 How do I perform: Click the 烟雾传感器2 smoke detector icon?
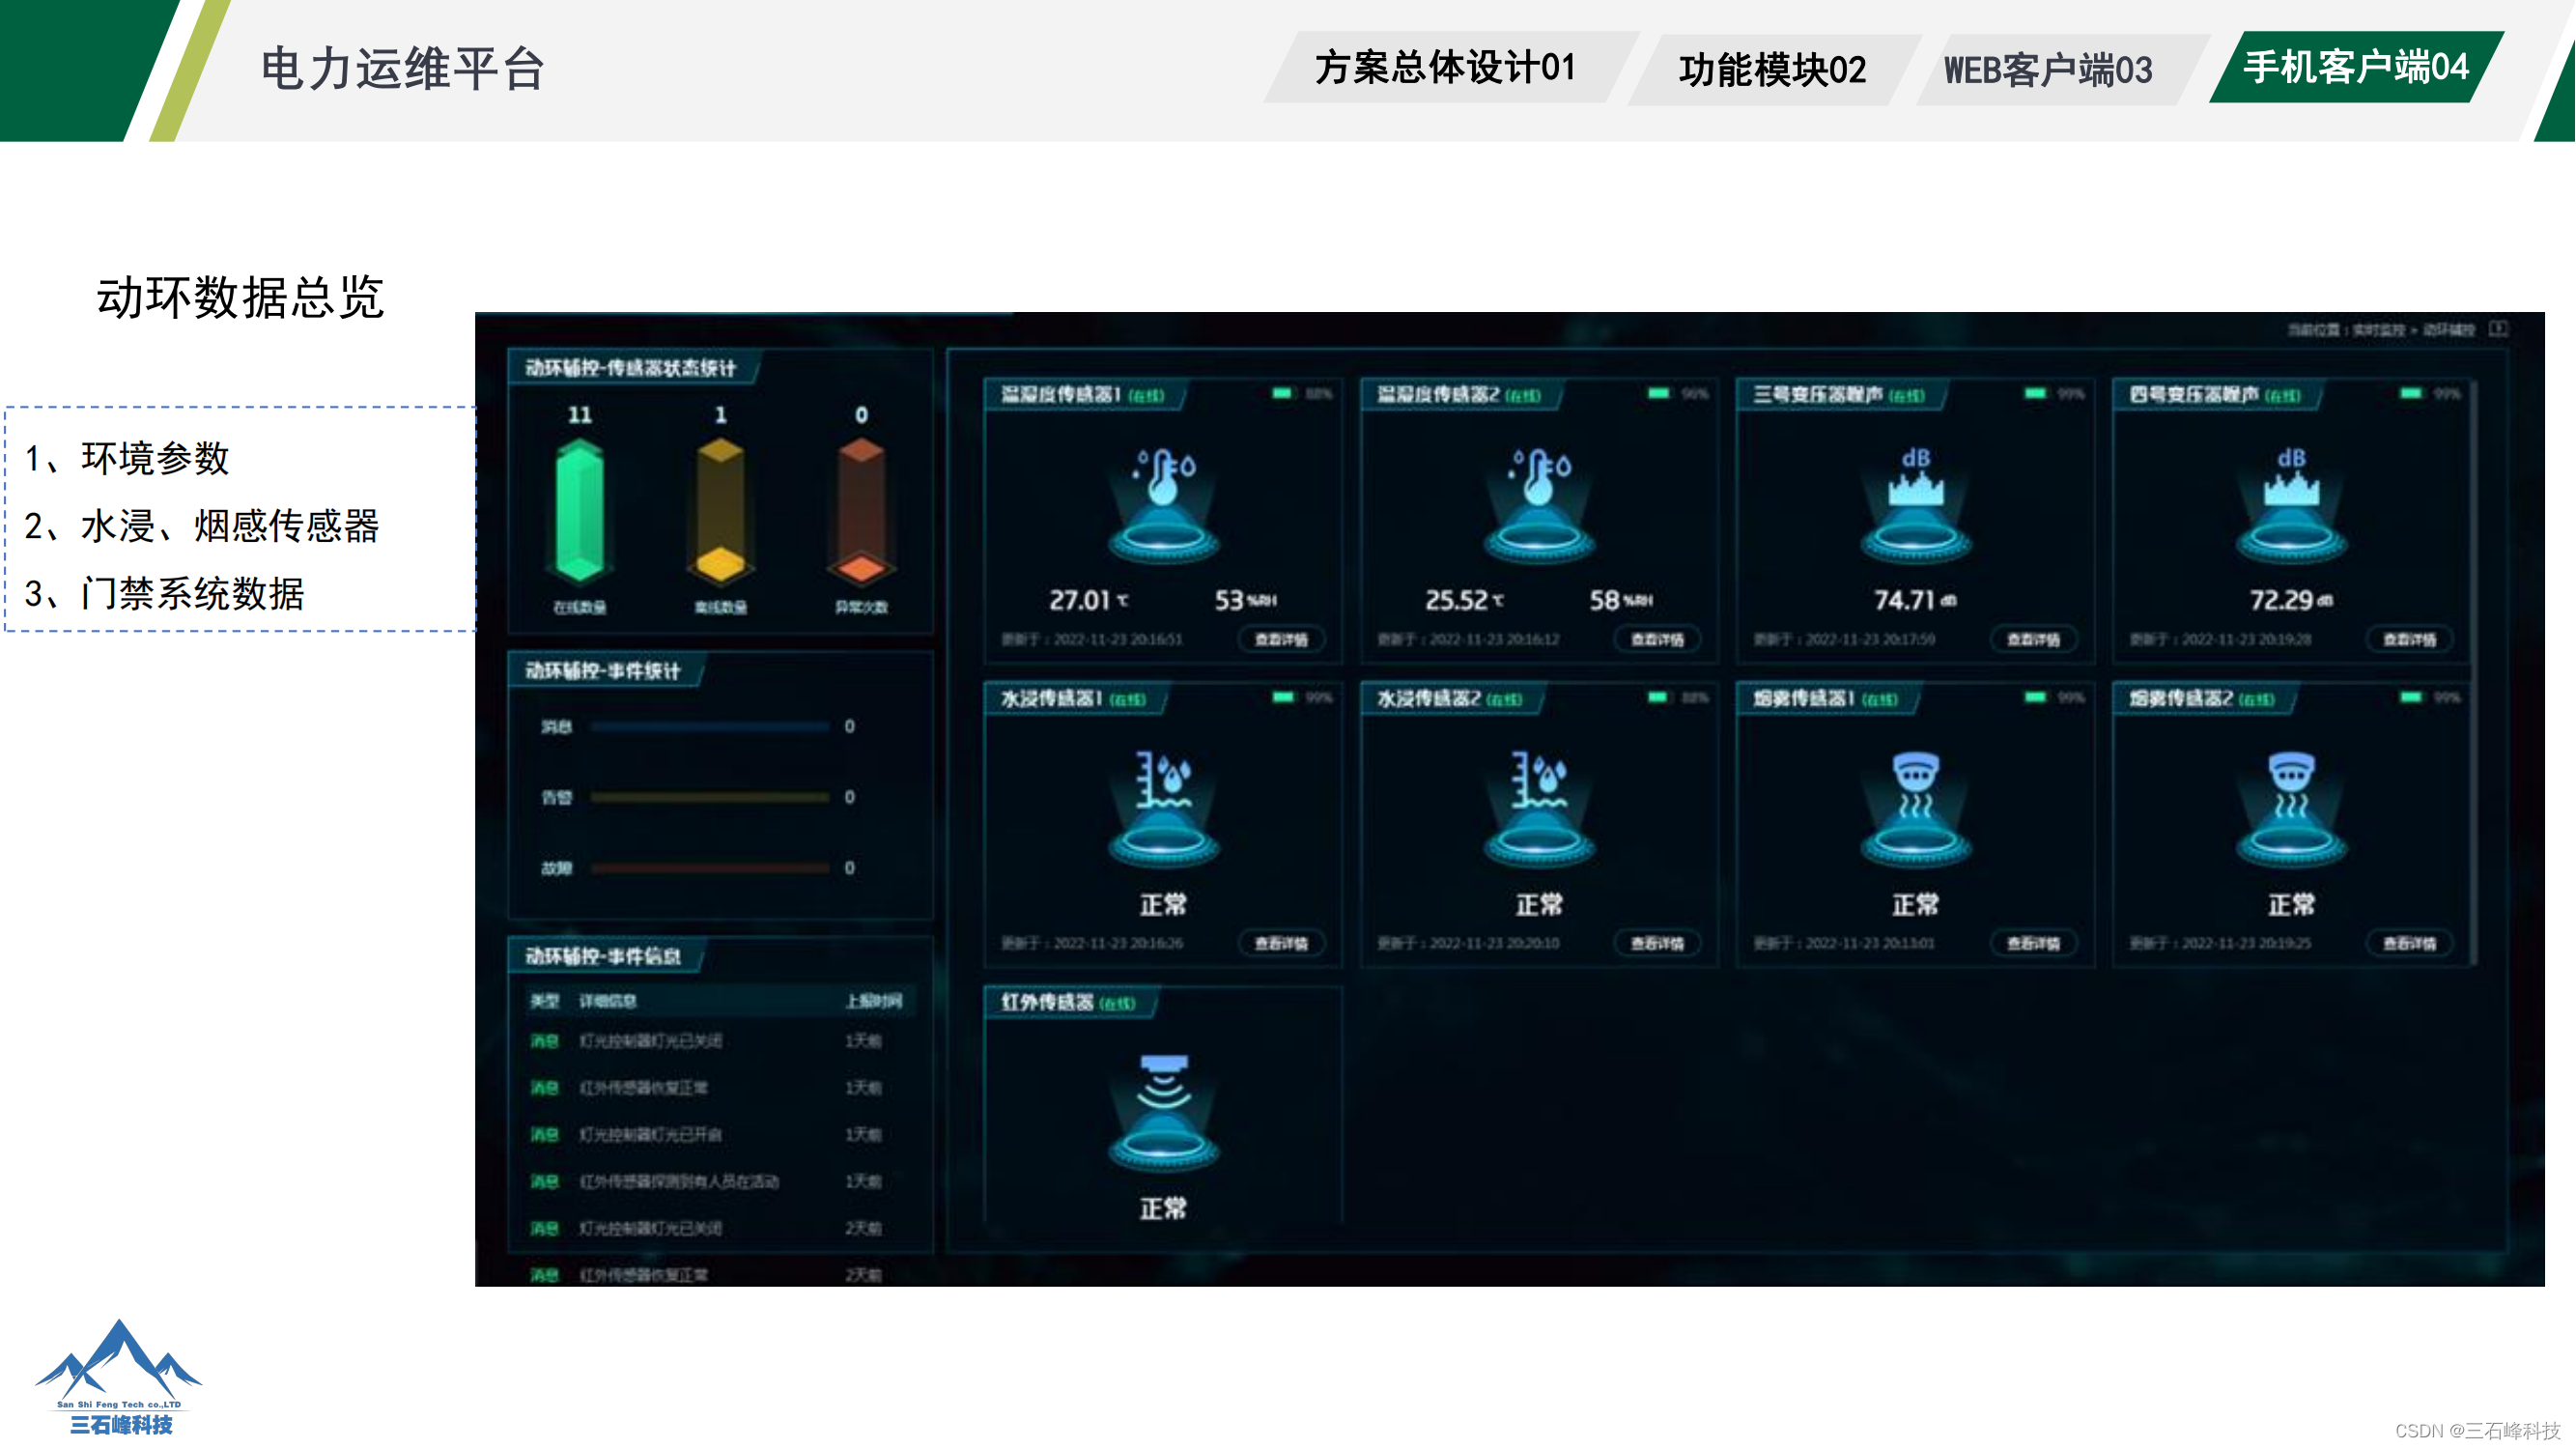pyautogui.click(x=2291, y=784)
